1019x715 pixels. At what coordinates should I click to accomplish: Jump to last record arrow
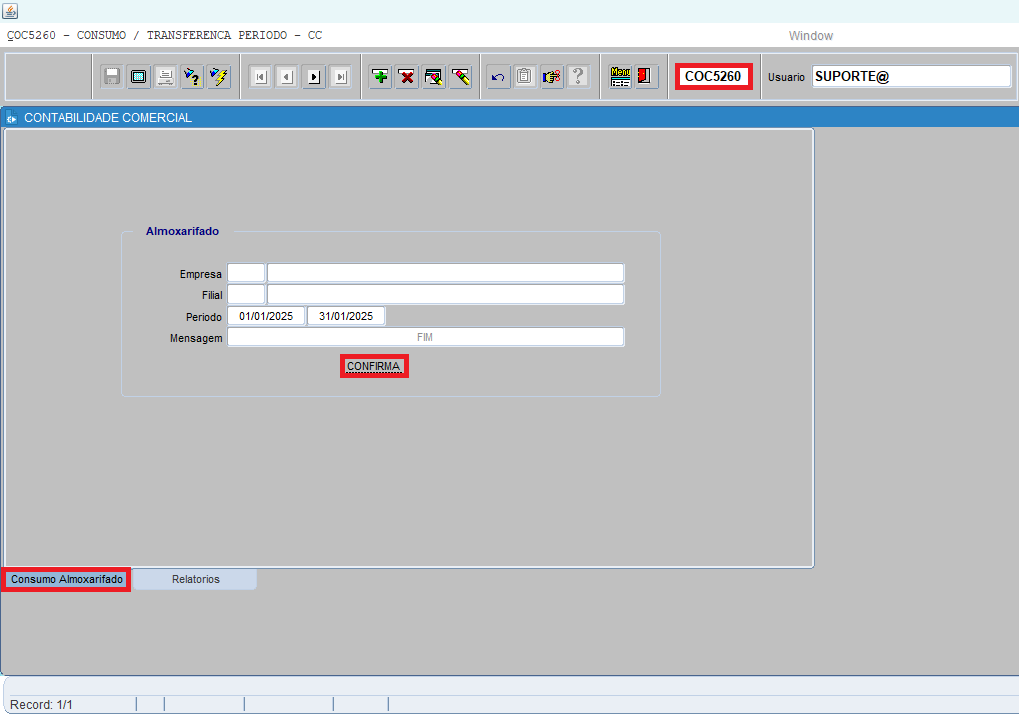[340, 77]
